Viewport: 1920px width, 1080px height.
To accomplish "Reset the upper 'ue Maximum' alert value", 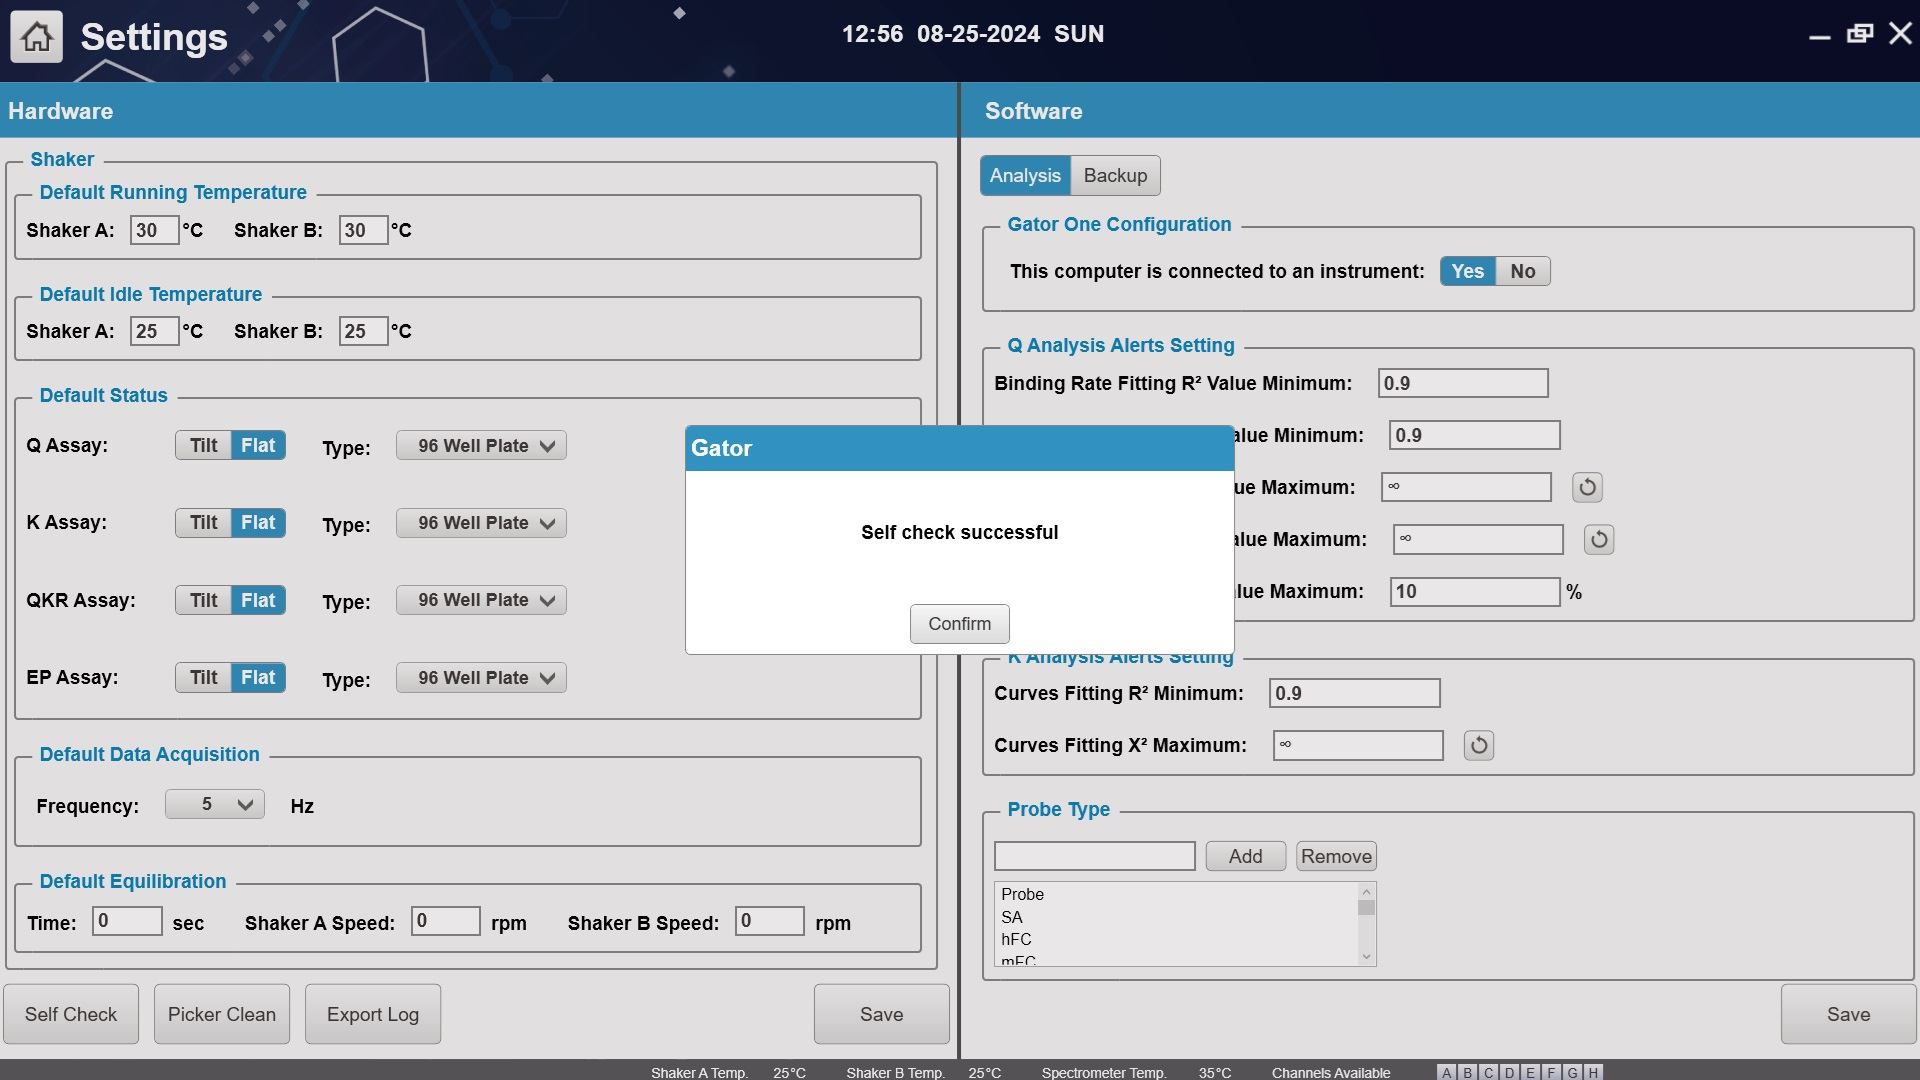I will point(1587,487).
